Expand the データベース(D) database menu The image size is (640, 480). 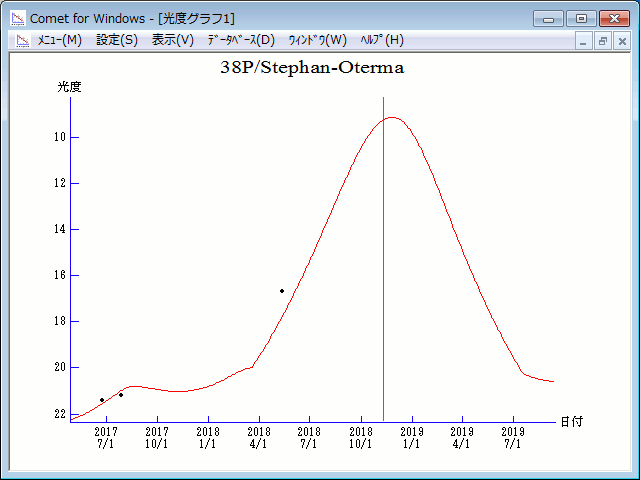tap(240, 40)
